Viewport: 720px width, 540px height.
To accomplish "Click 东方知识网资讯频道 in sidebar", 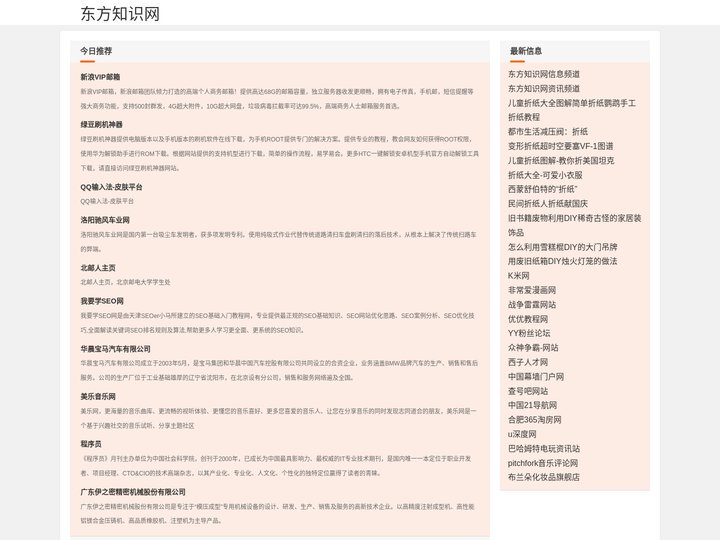I will (x=544, y=89).
